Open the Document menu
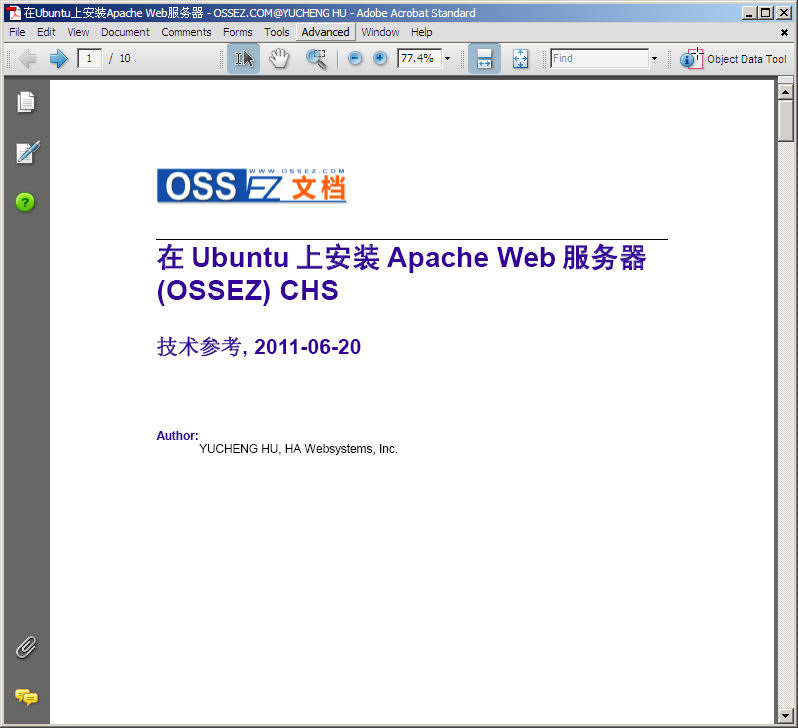Viewport: 798px width, 728px height. tap(125, 32)
